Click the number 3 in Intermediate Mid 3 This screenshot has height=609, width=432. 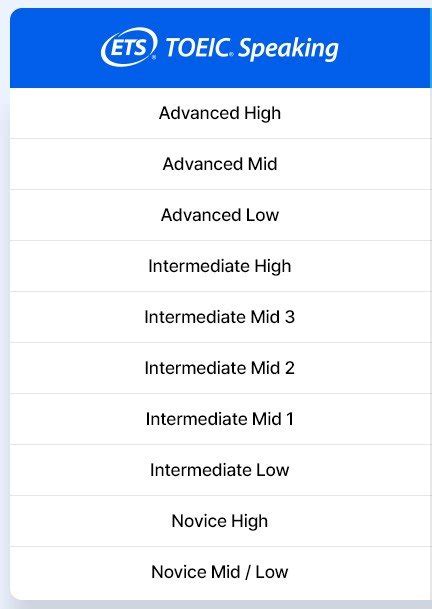click(290, 317)
